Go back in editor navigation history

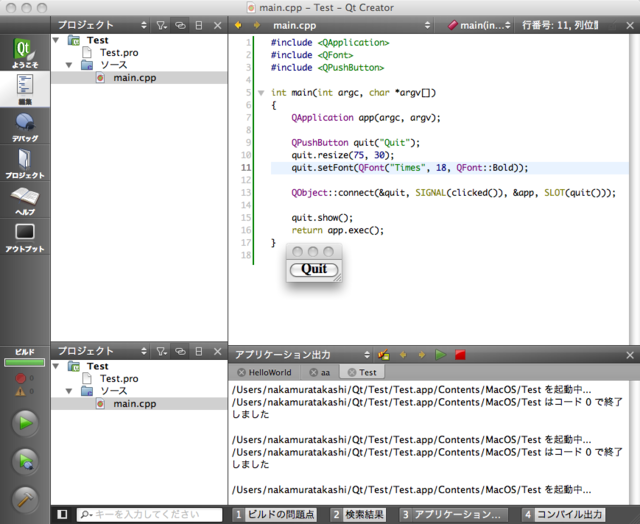[238, 25]
